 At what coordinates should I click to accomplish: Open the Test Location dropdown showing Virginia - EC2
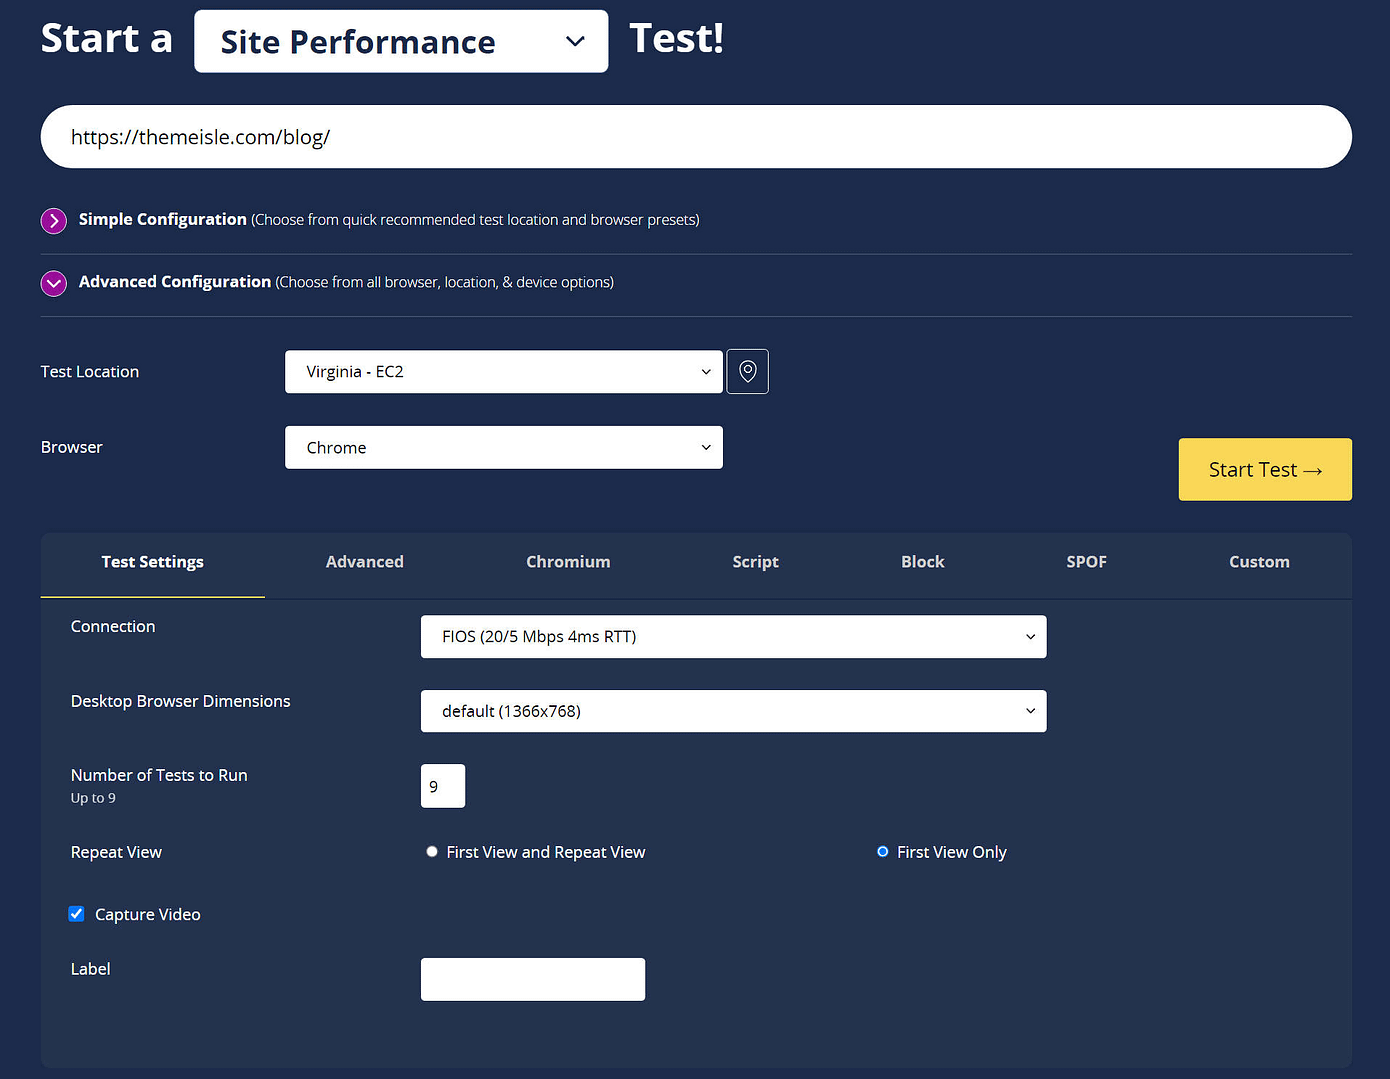click(503, 371)
